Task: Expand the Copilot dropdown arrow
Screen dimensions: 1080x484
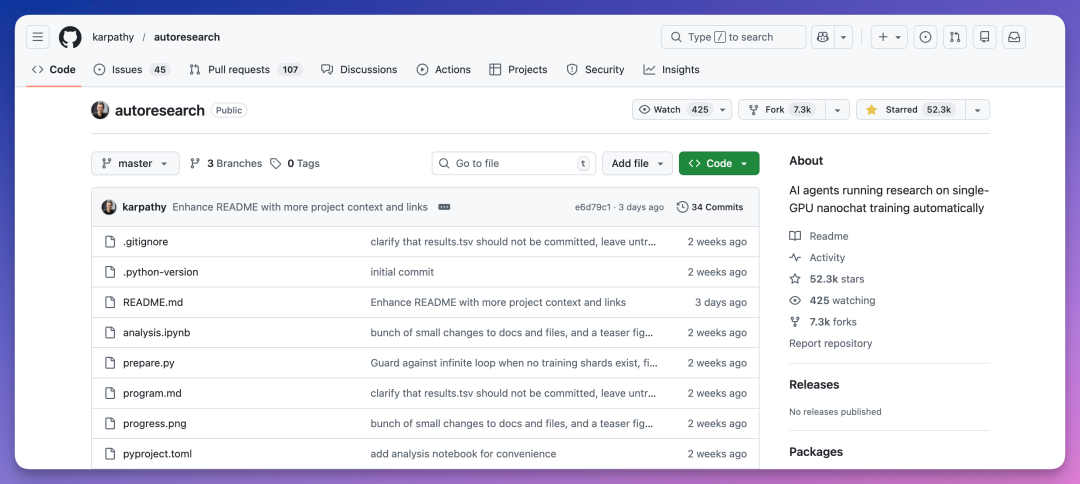Action: (844, 37)
